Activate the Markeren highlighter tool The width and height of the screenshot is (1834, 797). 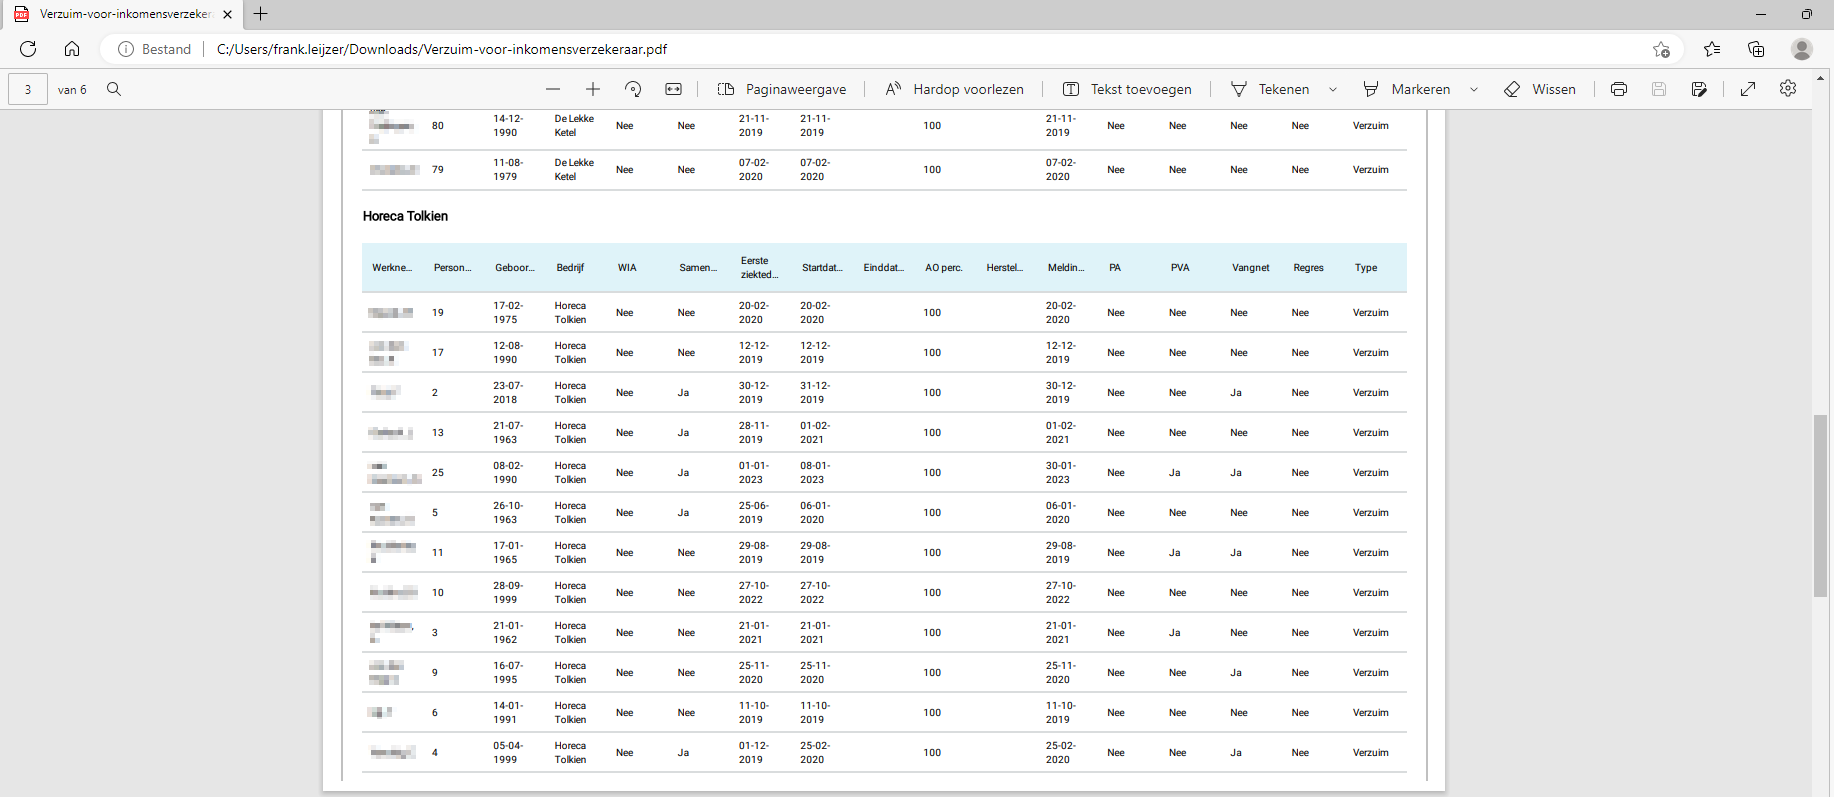point(1407,89)
